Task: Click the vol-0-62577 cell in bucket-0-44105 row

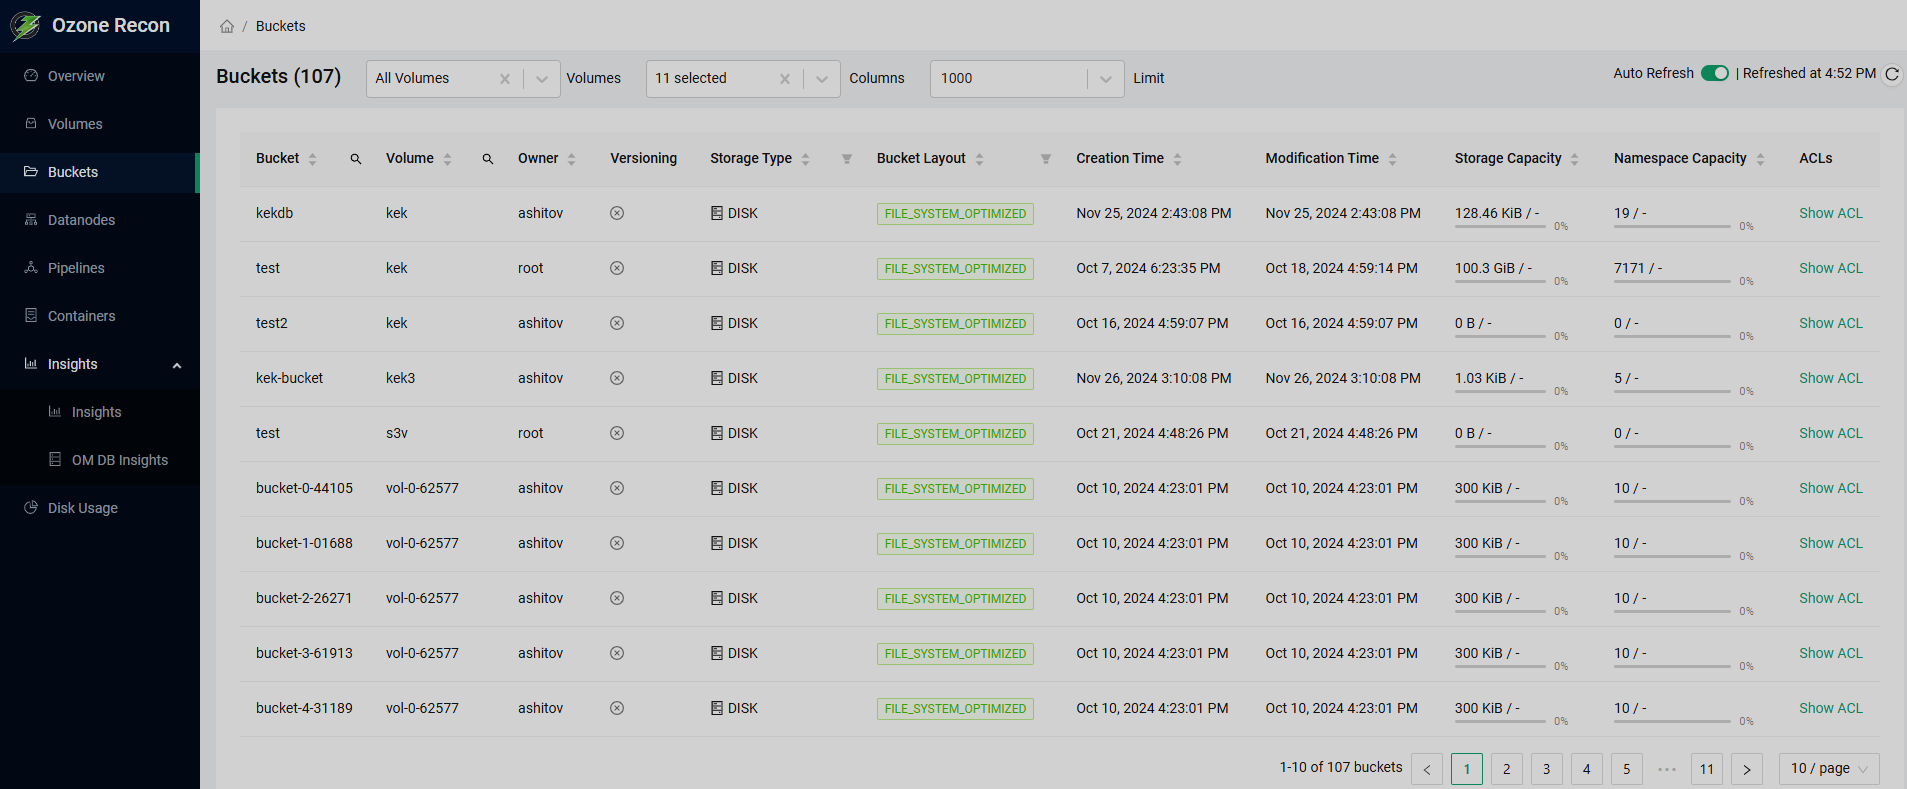Action: tap(422, 488)
